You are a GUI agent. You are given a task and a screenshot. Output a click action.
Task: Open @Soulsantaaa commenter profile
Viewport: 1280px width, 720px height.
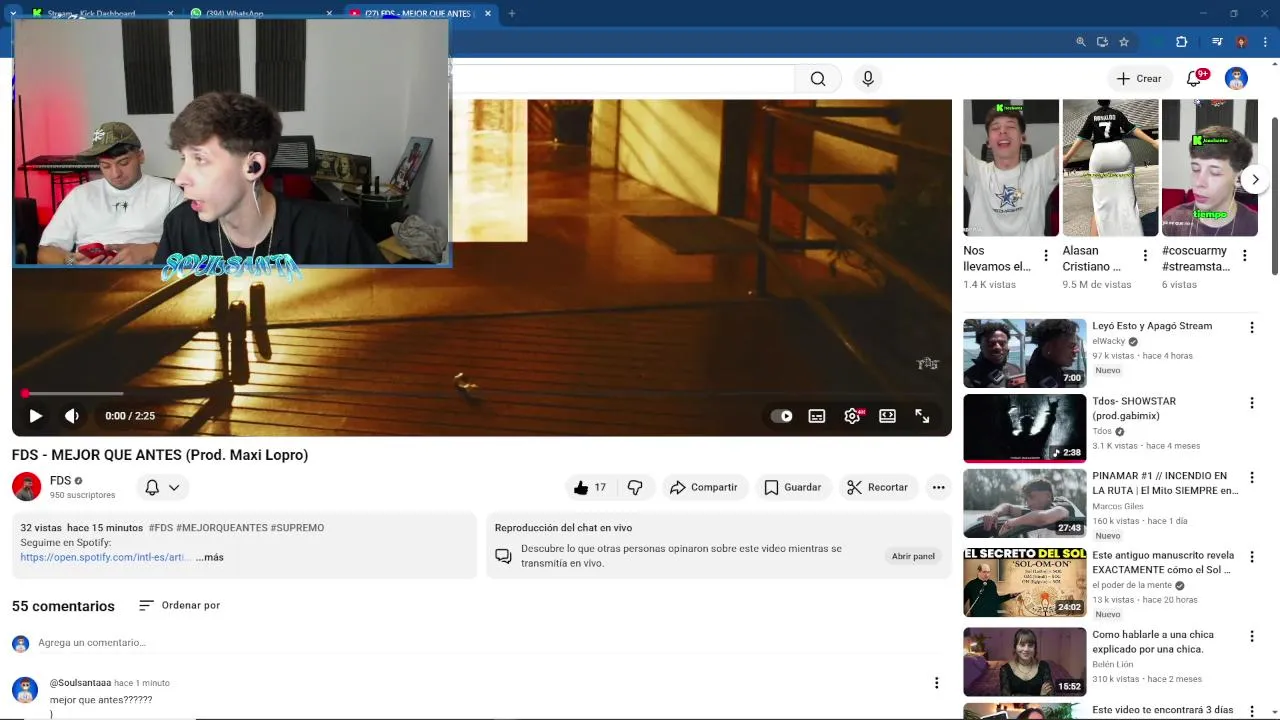tap(80, 683)
